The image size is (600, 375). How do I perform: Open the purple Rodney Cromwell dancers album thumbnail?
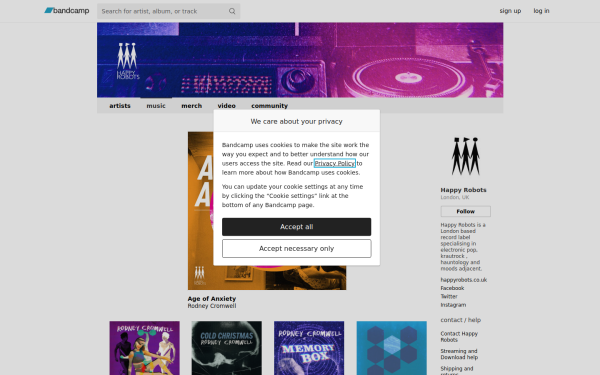144,348
